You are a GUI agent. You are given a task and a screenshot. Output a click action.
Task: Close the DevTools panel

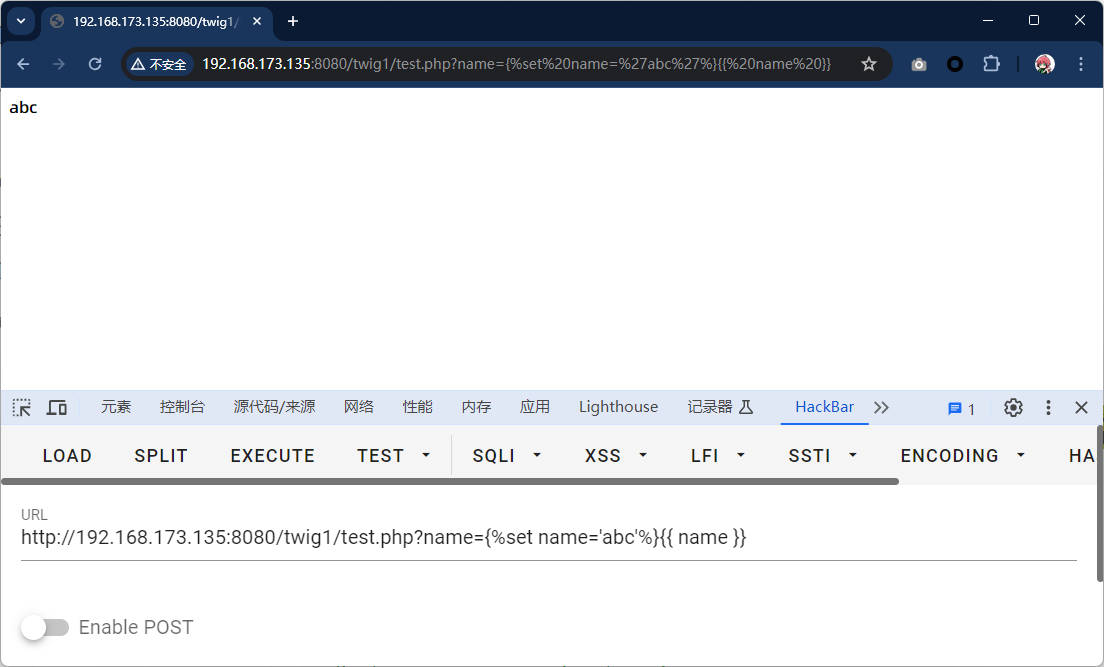(x=1081, y=407)
